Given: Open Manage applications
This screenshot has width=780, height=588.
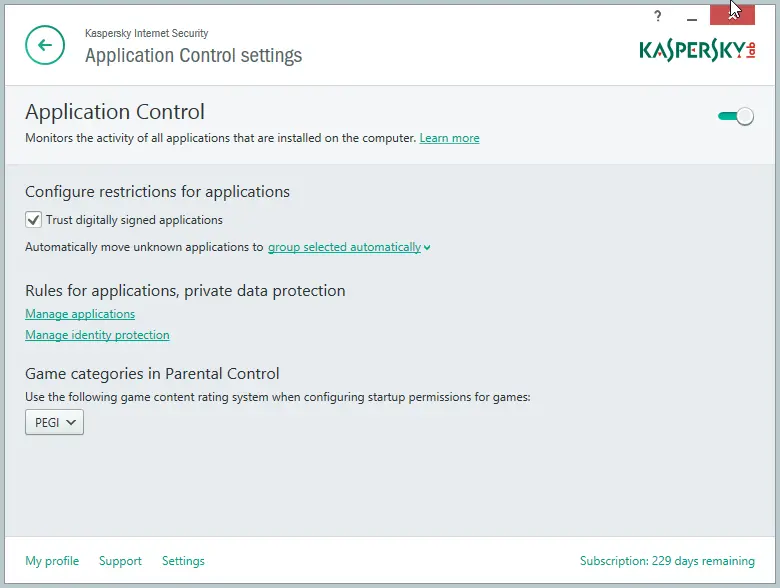Looking at the screenshot, I should (80, 314).
